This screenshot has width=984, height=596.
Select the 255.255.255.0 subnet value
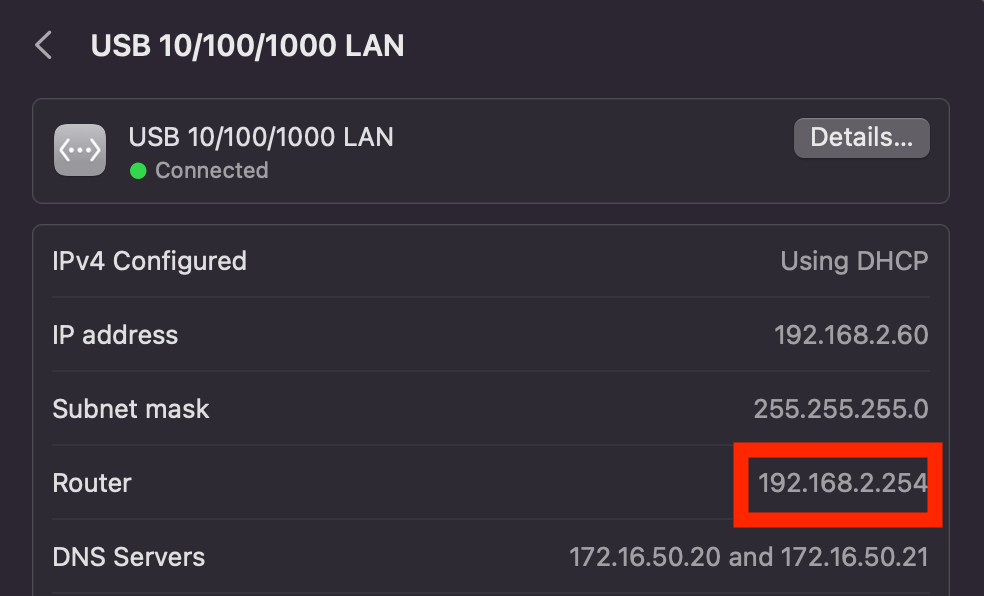[841, 409]
